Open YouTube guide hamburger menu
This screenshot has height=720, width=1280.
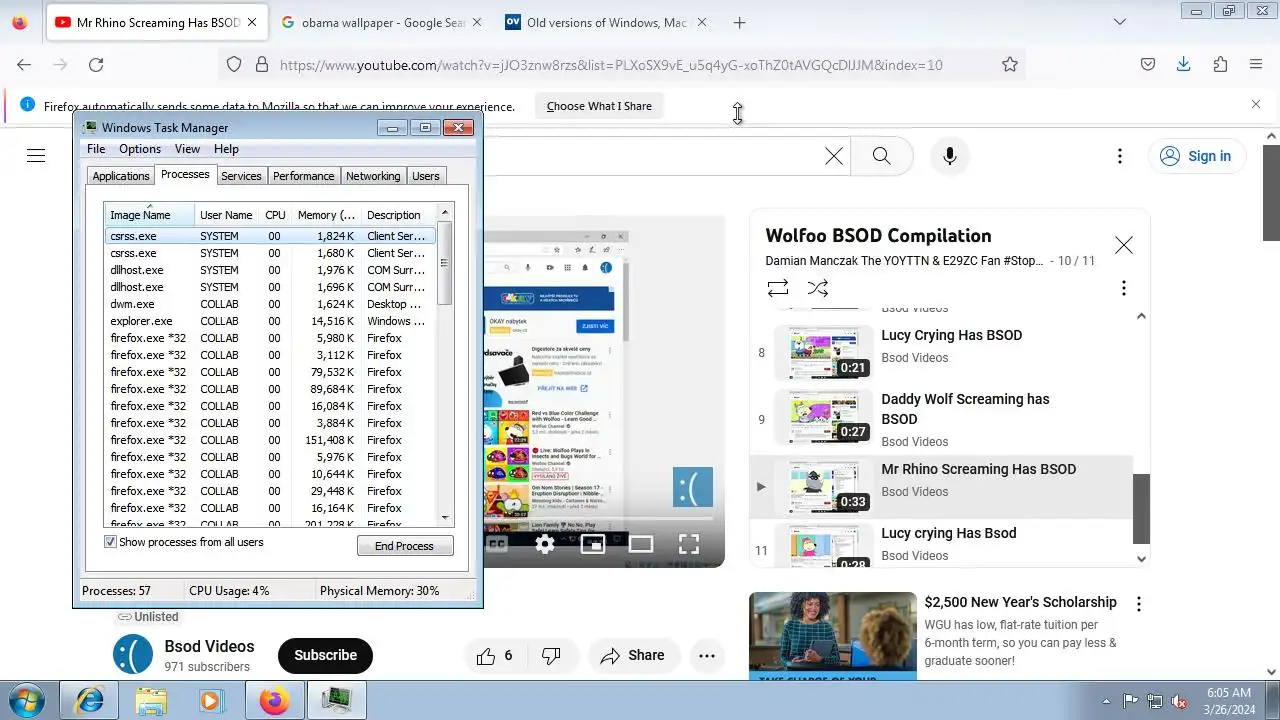[x=36, y=155]
